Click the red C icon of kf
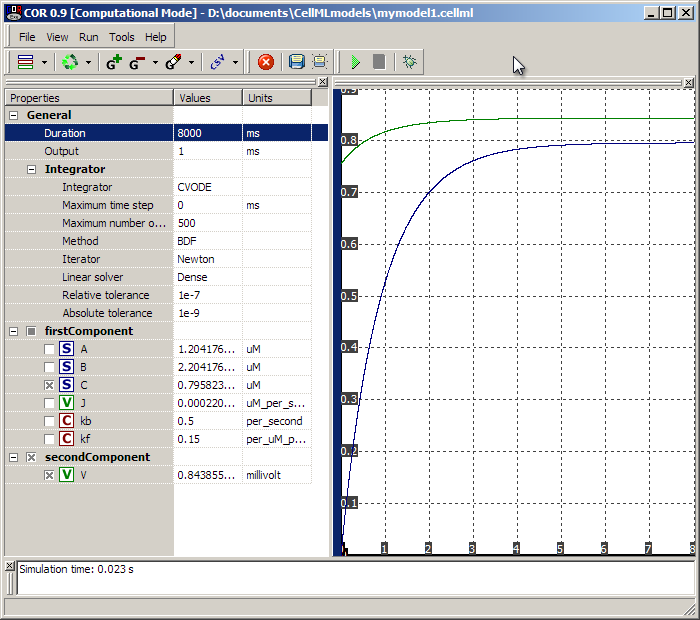The width and height of the screenshot is (700, 620). coord(67,439)
